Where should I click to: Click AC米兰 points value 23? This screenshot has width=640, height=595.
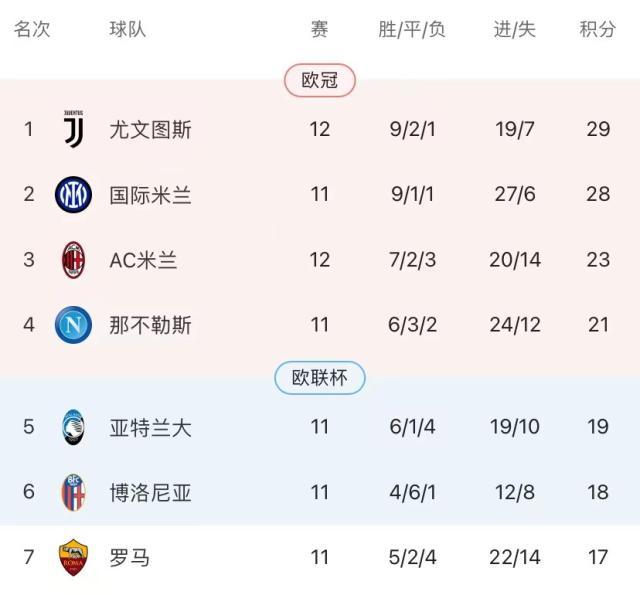pyautogui.click(x=598, y=260)
